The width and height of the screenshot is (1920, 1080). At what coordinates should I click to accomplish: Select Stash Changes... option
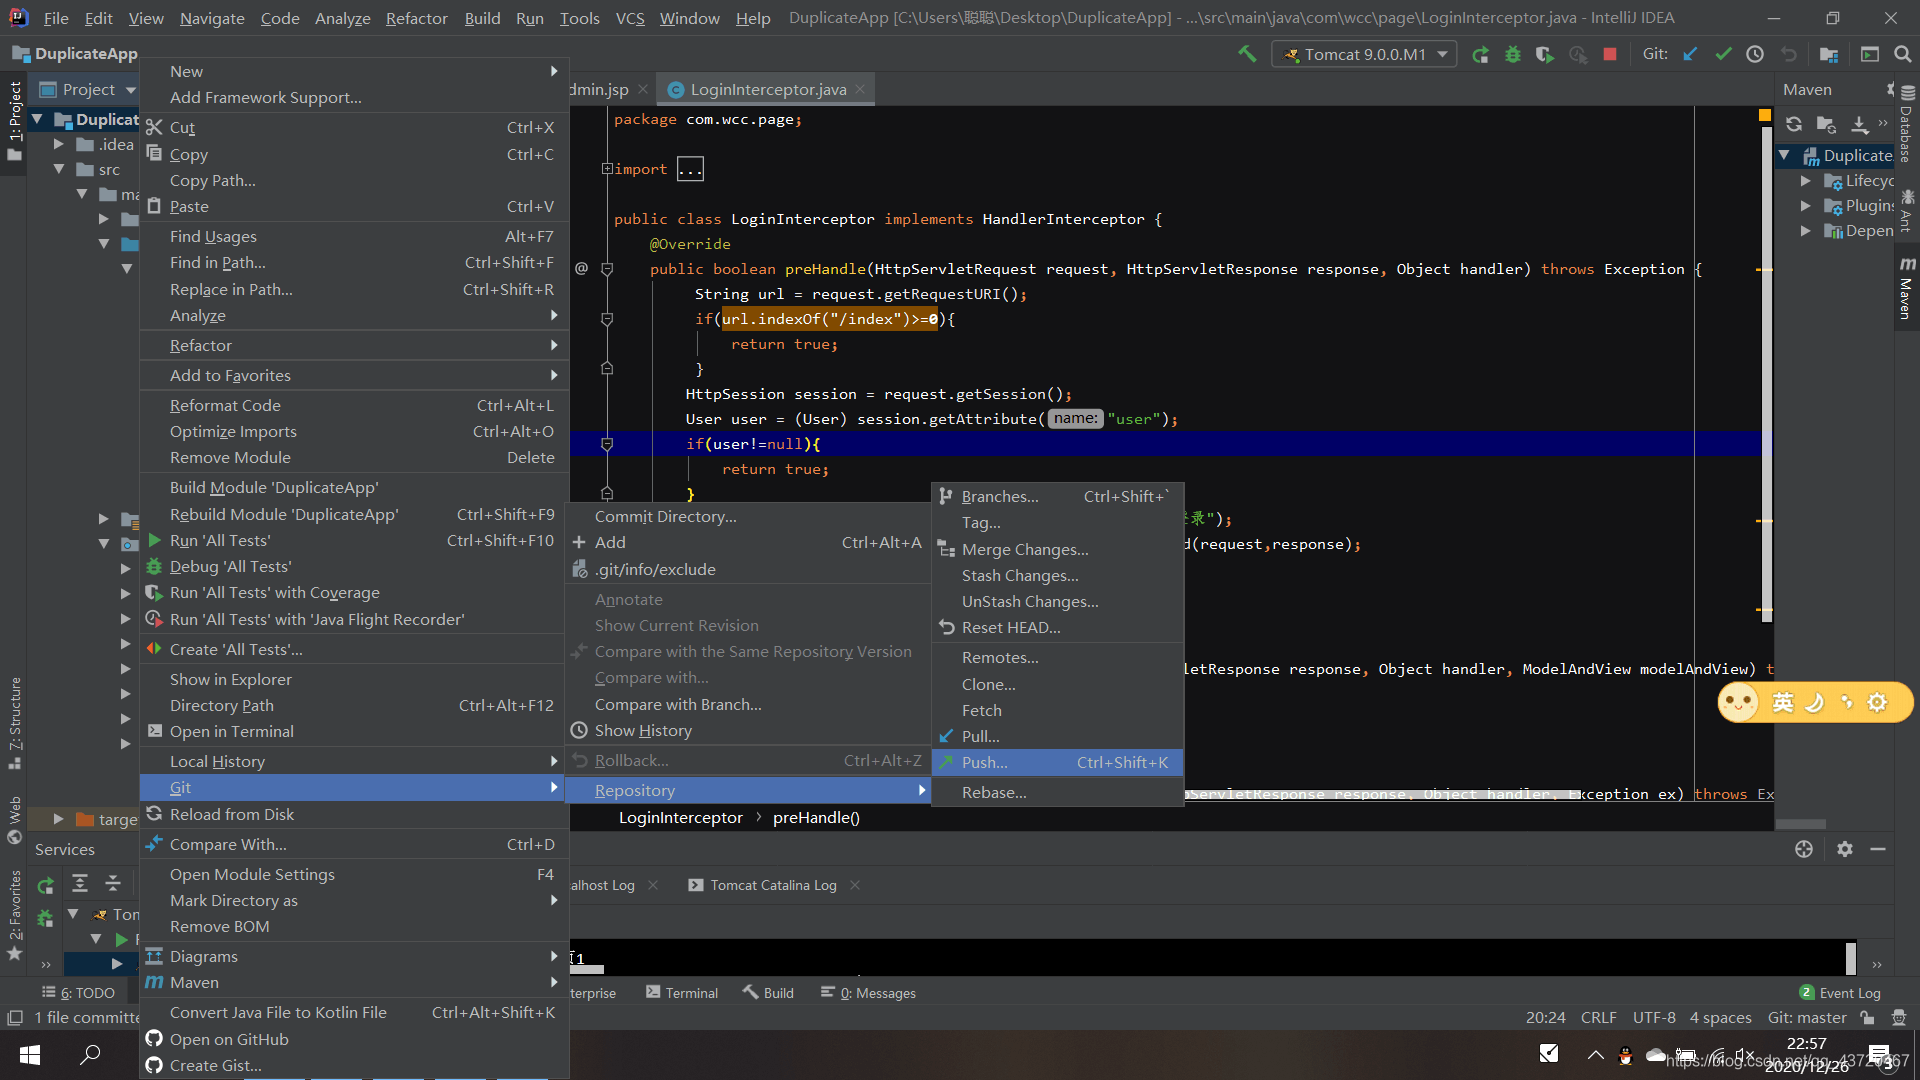(1057, 575)
